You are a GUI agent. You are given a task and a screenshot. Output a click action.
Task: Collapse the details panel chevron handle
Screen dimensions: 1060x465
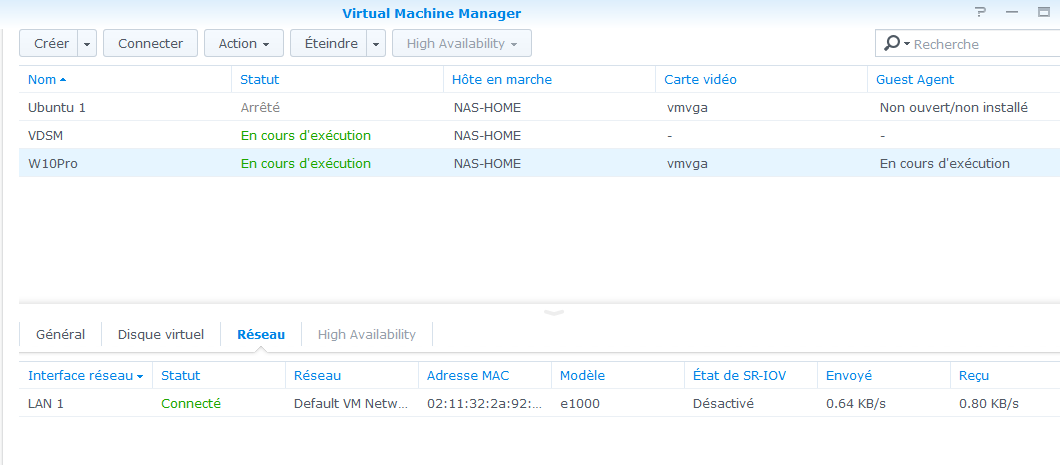point(554,313)
